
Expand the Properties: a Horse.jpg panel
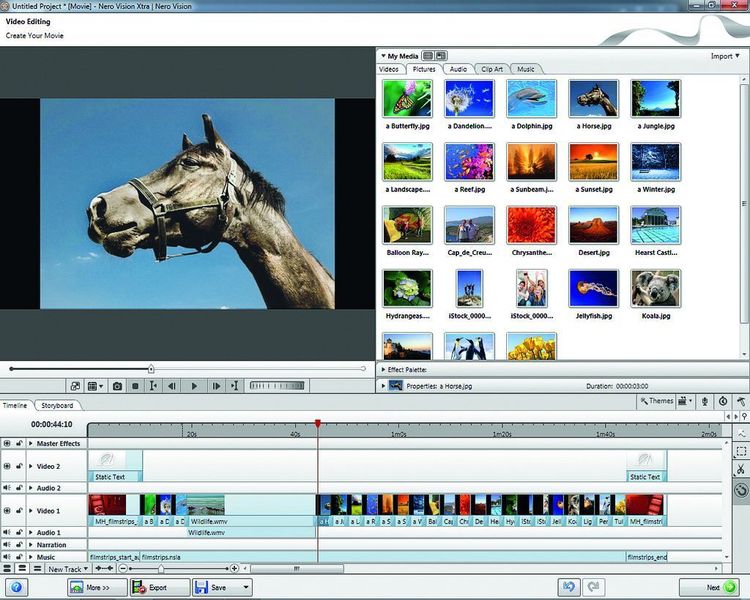point(383,386)
